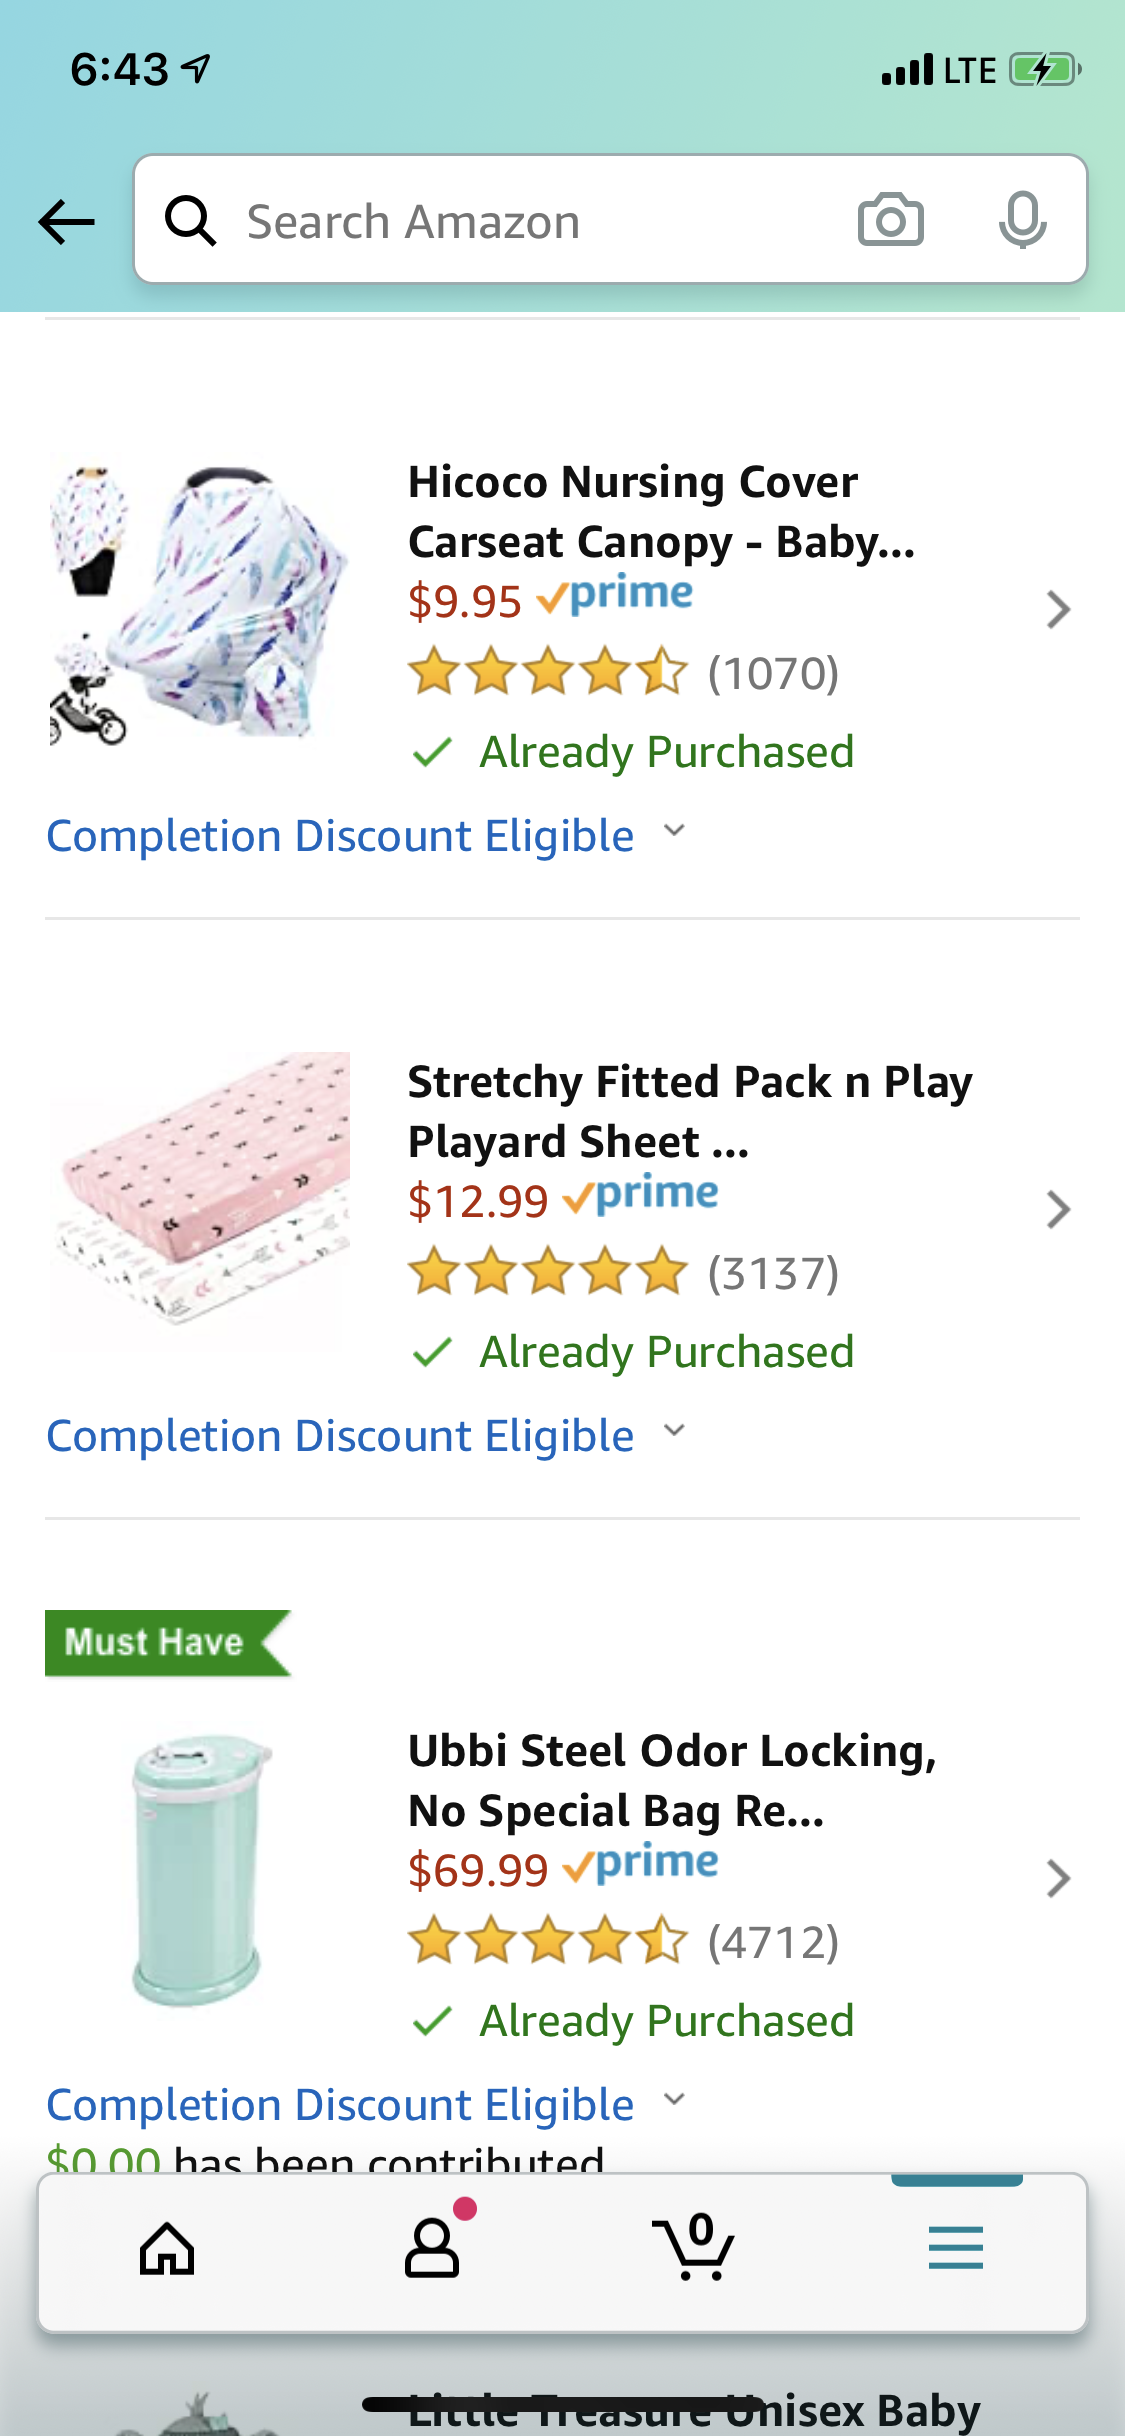The height and width of the screenshot is (2436, 1125).
Task: Tap the search magnifier icon
Action: (x=190, y=220)
